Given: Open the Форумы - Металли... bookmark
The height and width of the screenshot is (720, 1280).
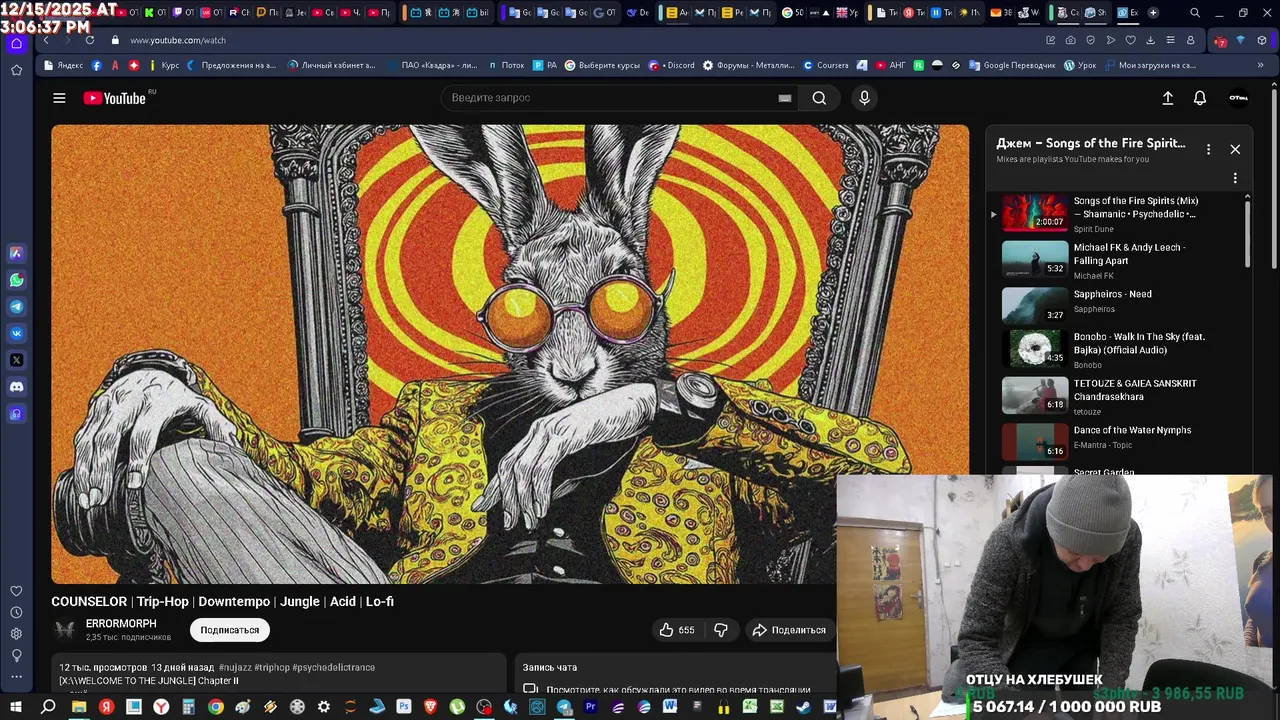Looking at the screenshot, I should point(748,65).
